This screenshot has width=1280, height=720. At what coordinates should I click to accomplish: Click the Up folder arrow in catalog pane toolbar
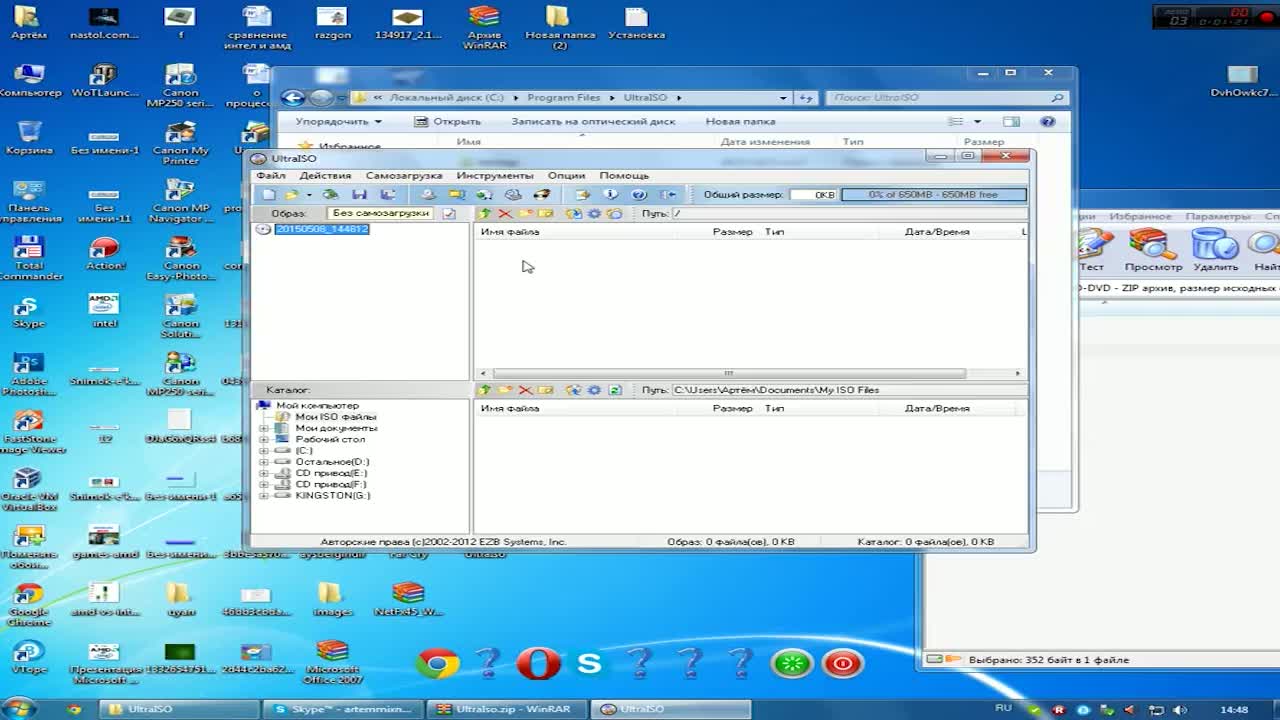[x=484, y=390]
